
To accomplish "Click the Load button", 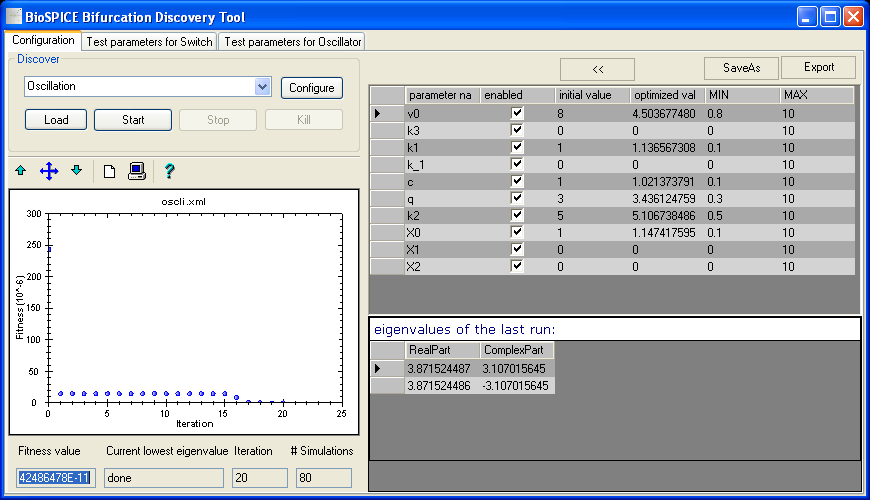I will (56, 120).
